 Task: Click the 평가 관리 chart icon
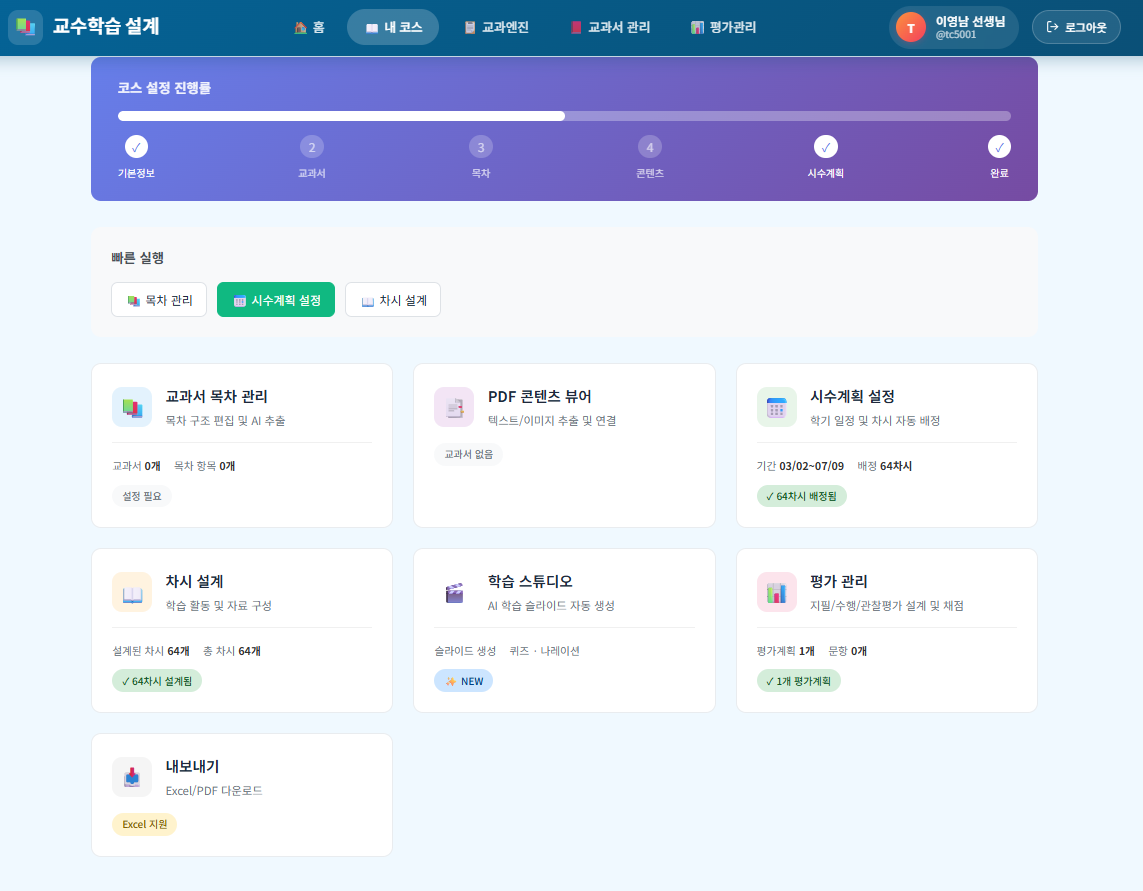(x=776, y=592)
